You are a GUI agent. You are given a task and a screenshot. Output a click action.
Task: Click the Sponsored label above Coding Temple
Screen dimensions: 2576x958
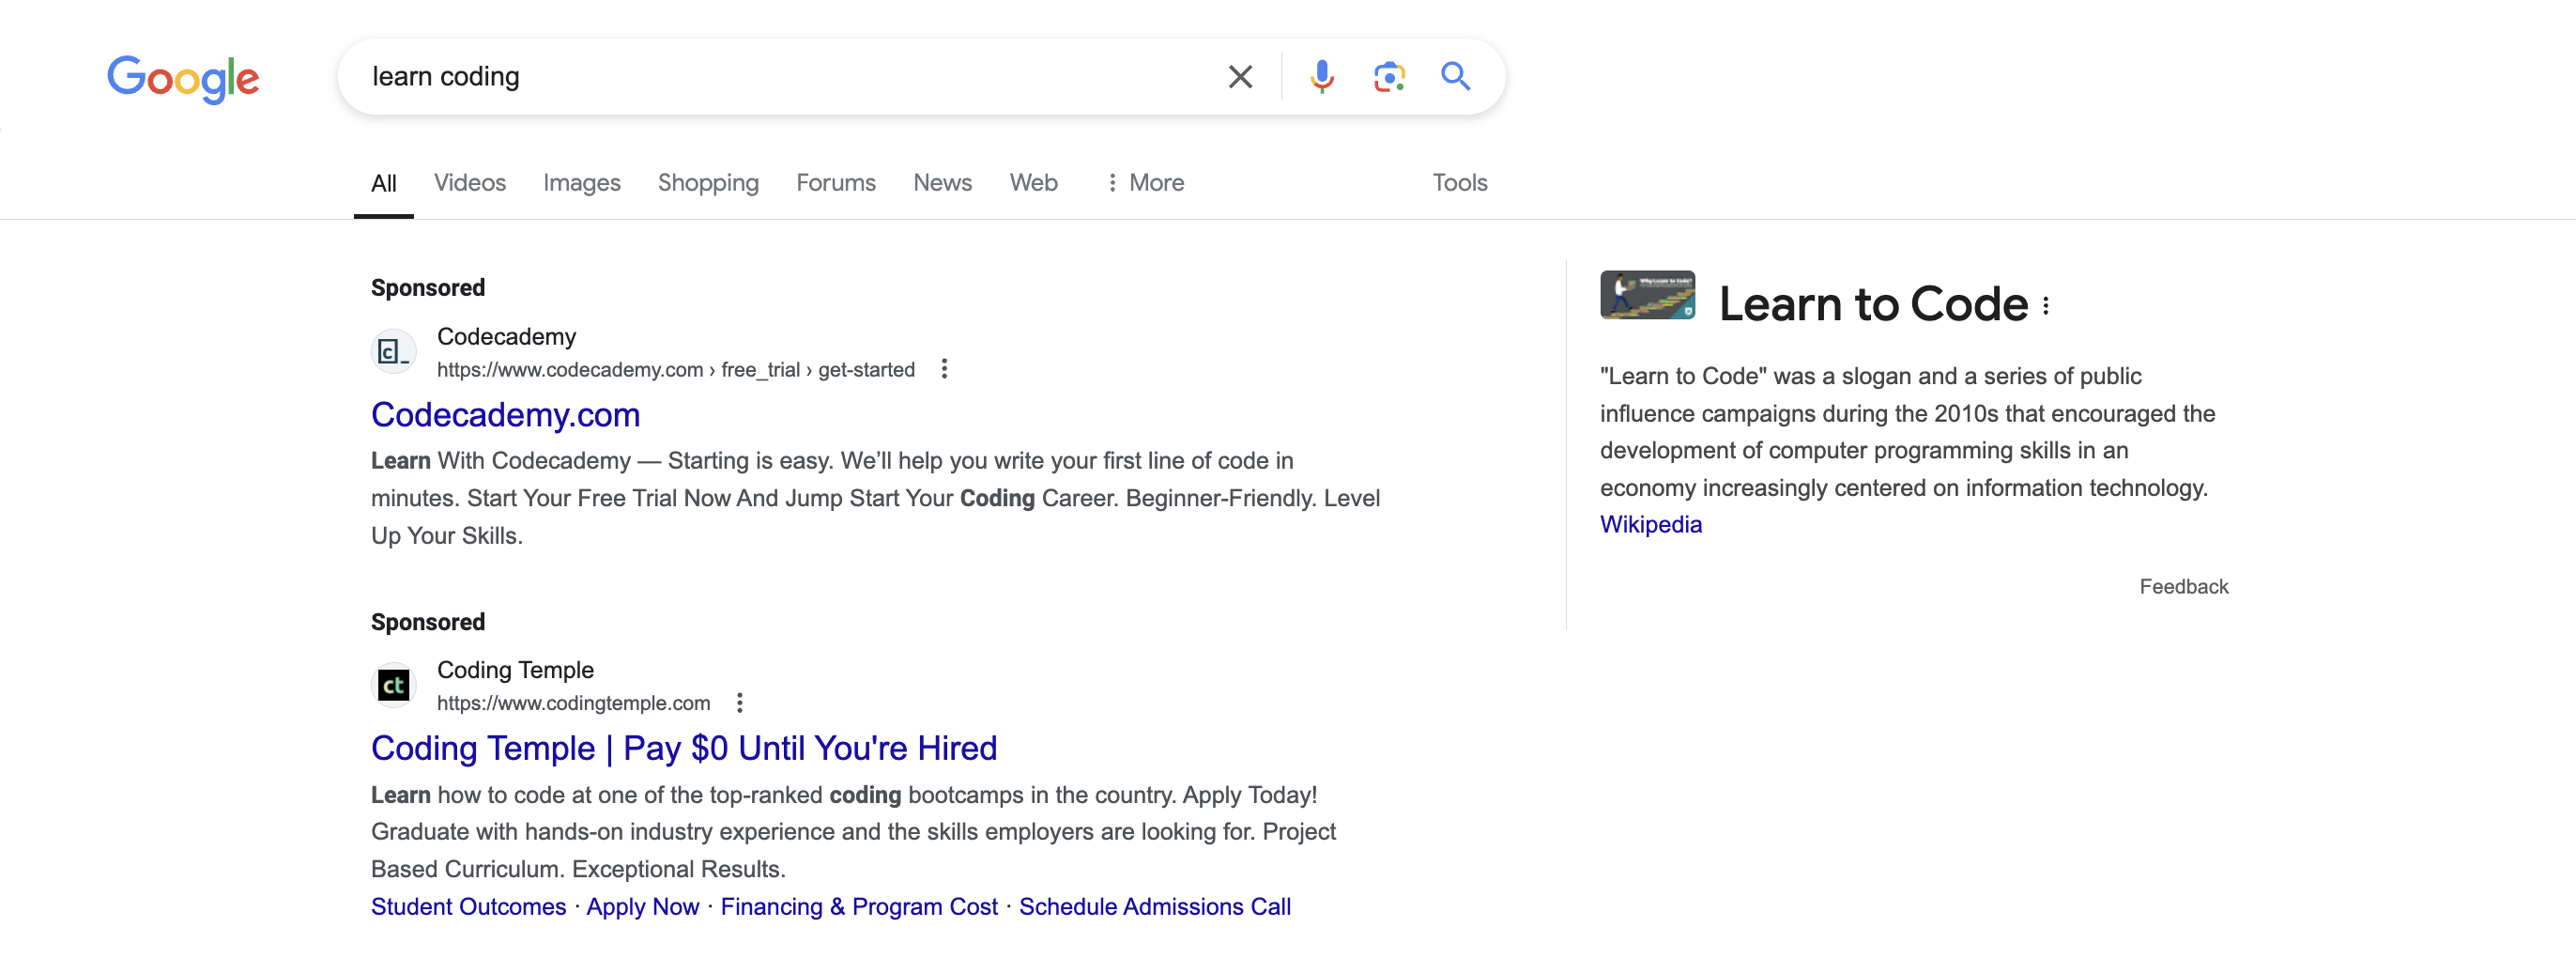[428, 622]
